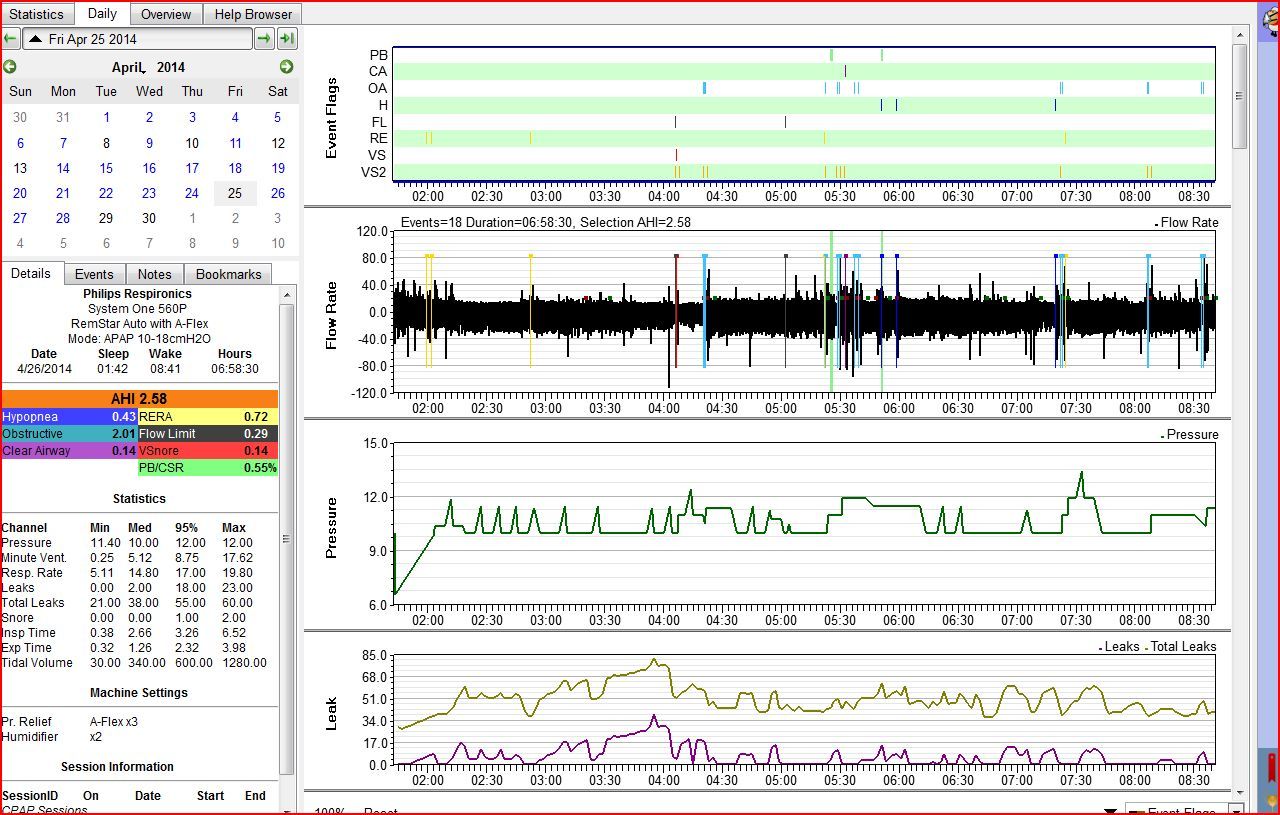1280x815 pixels.
Task: Click the Resp. Rate statistics row
Action: coord(134,573)
